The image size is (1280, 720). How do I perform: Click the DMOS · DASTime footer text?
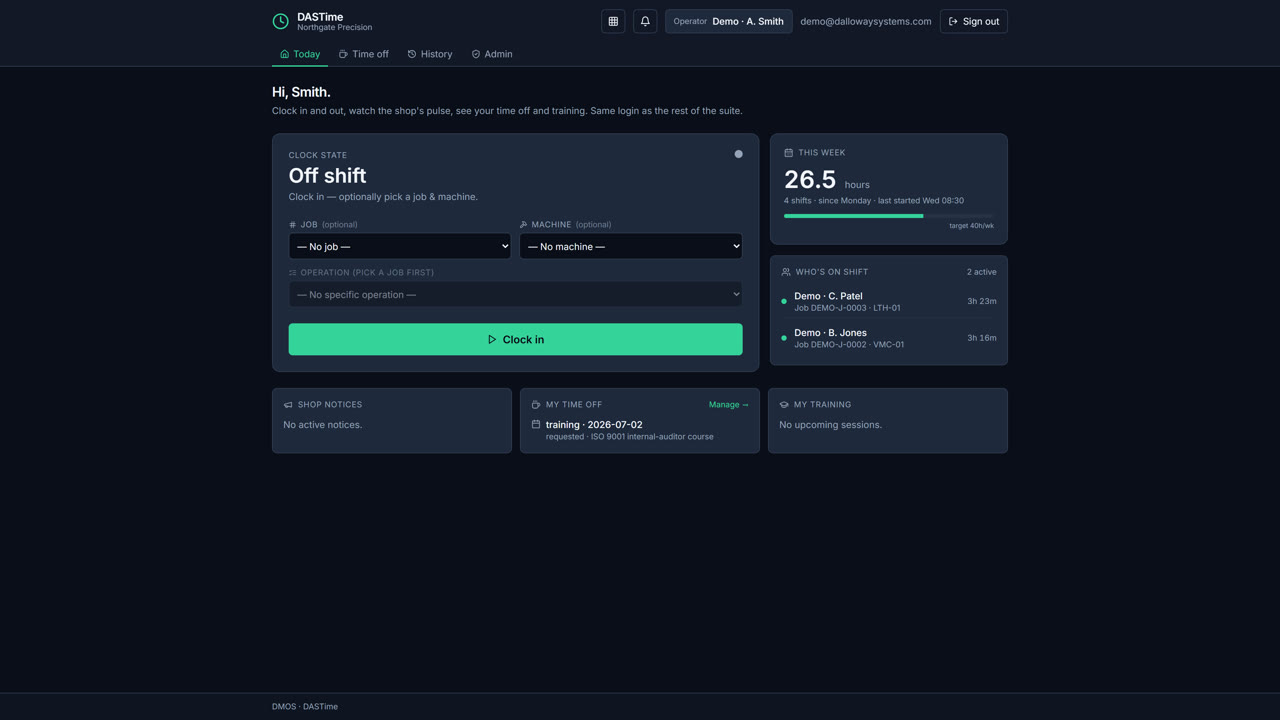point(305,707)
